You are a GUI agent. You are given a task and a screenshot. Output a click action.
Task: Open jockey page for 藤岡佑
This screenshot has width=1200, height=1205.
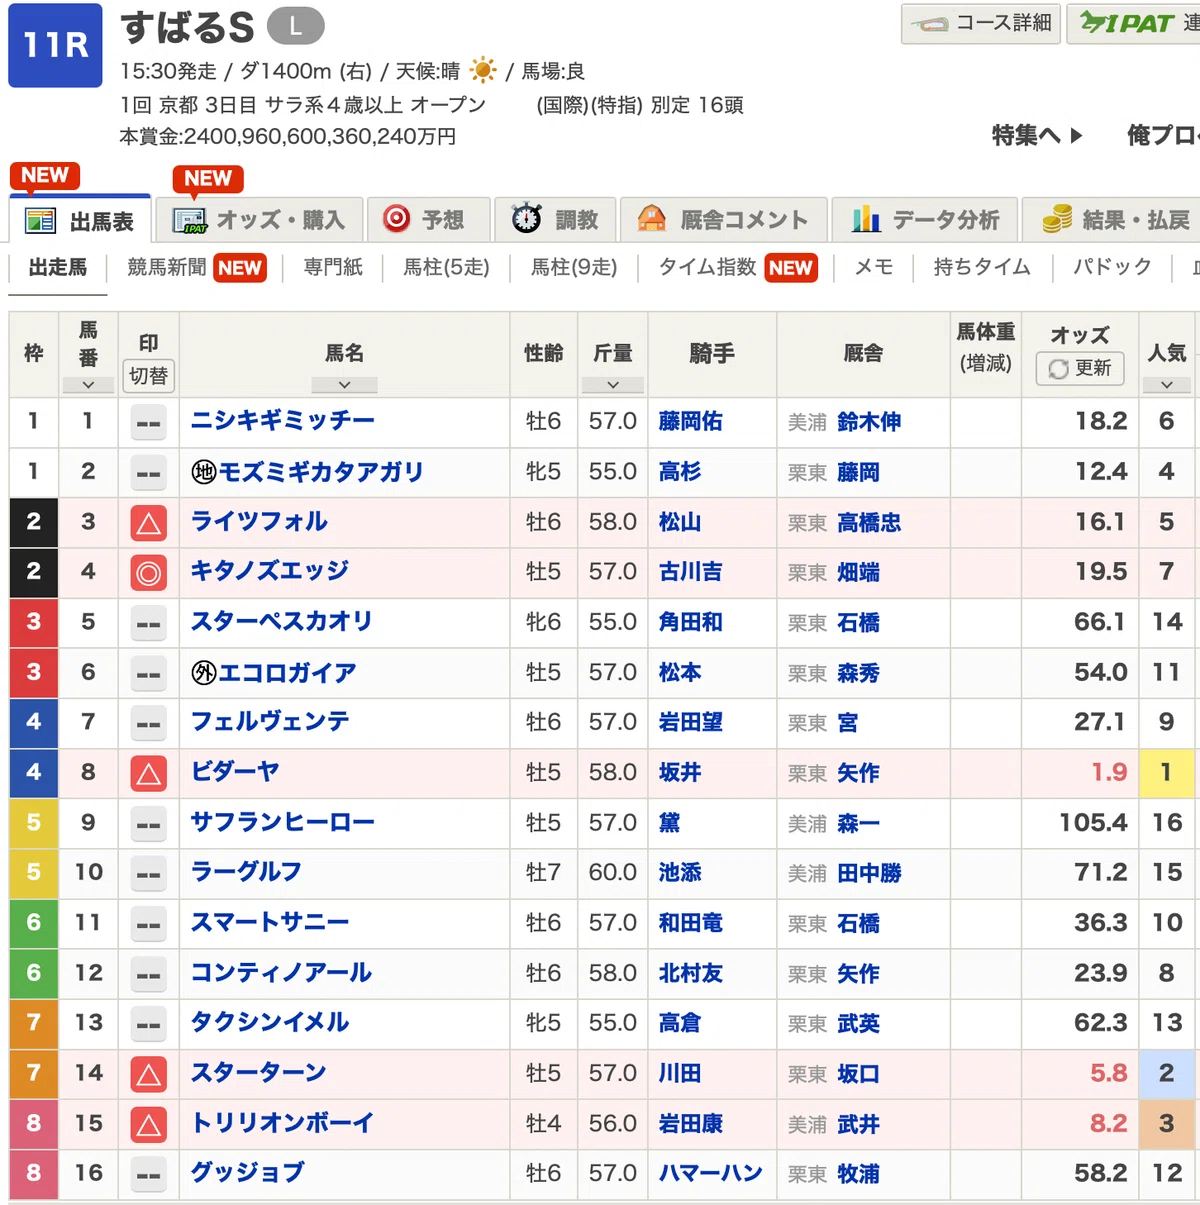691,421
